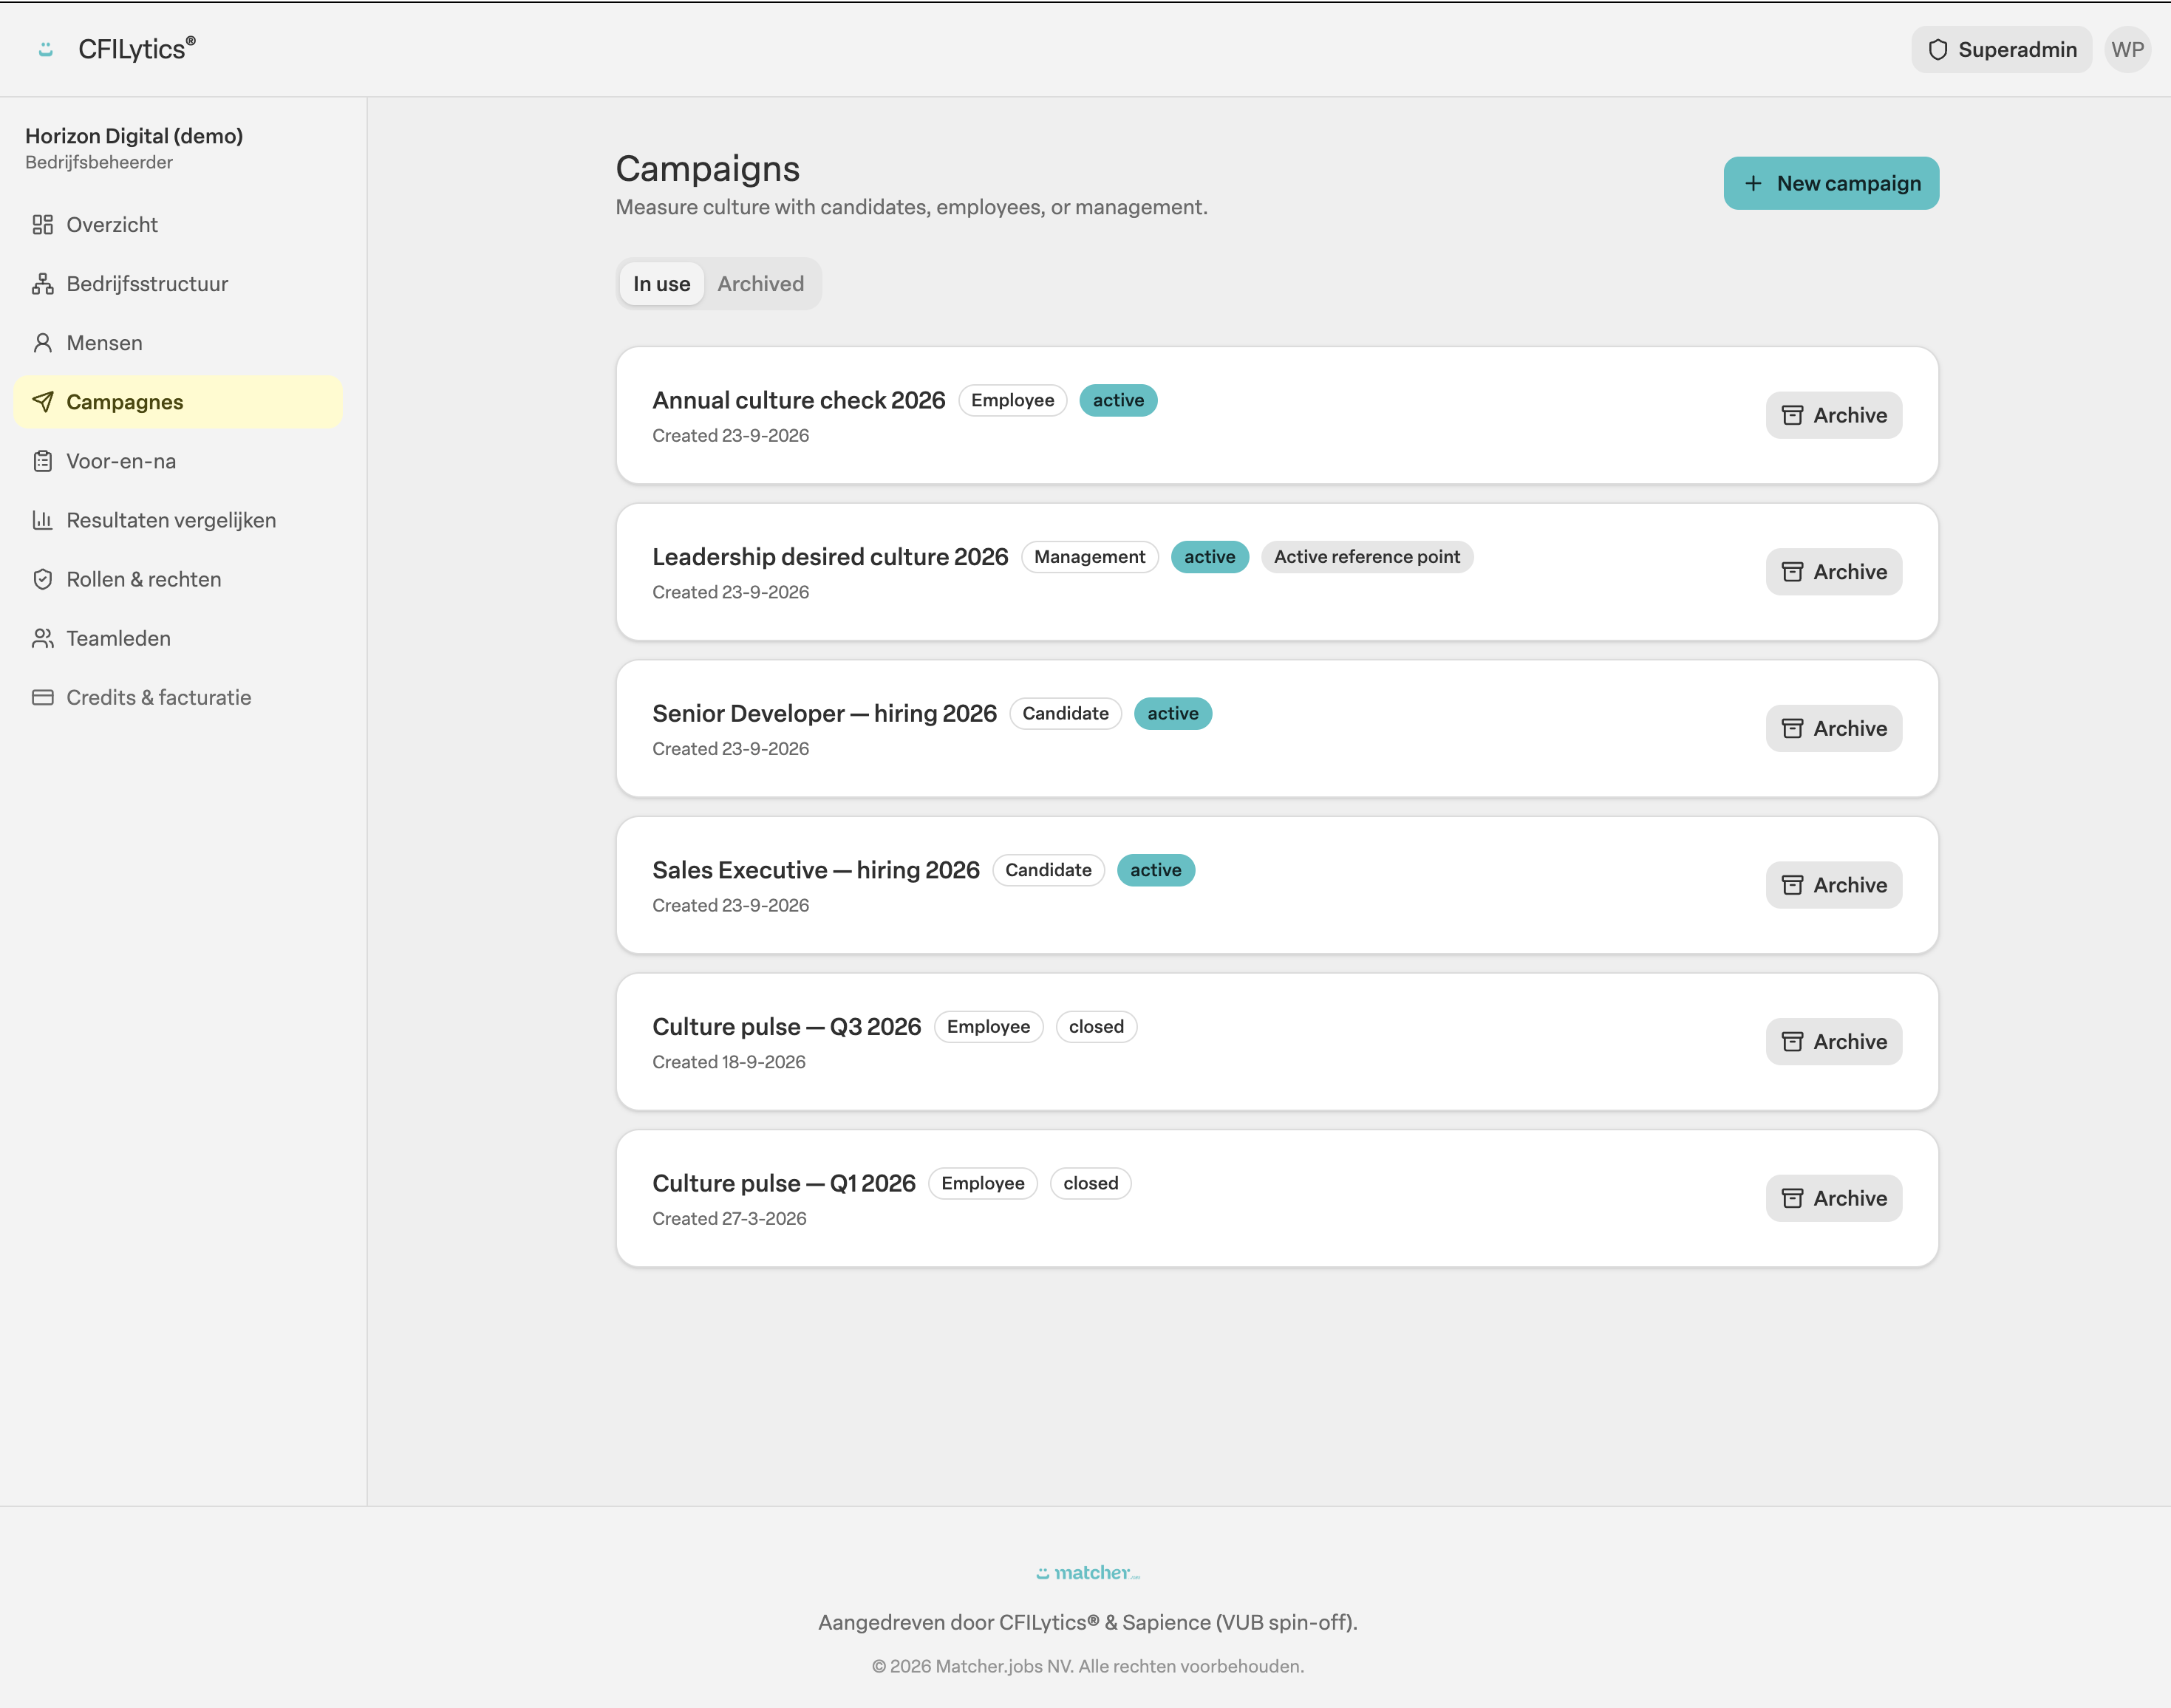The width and height of the screenshot is (2171, 1708).
Task: Click 'Created 27-3-2026' date text
Action: click(x=729, y=1219)
